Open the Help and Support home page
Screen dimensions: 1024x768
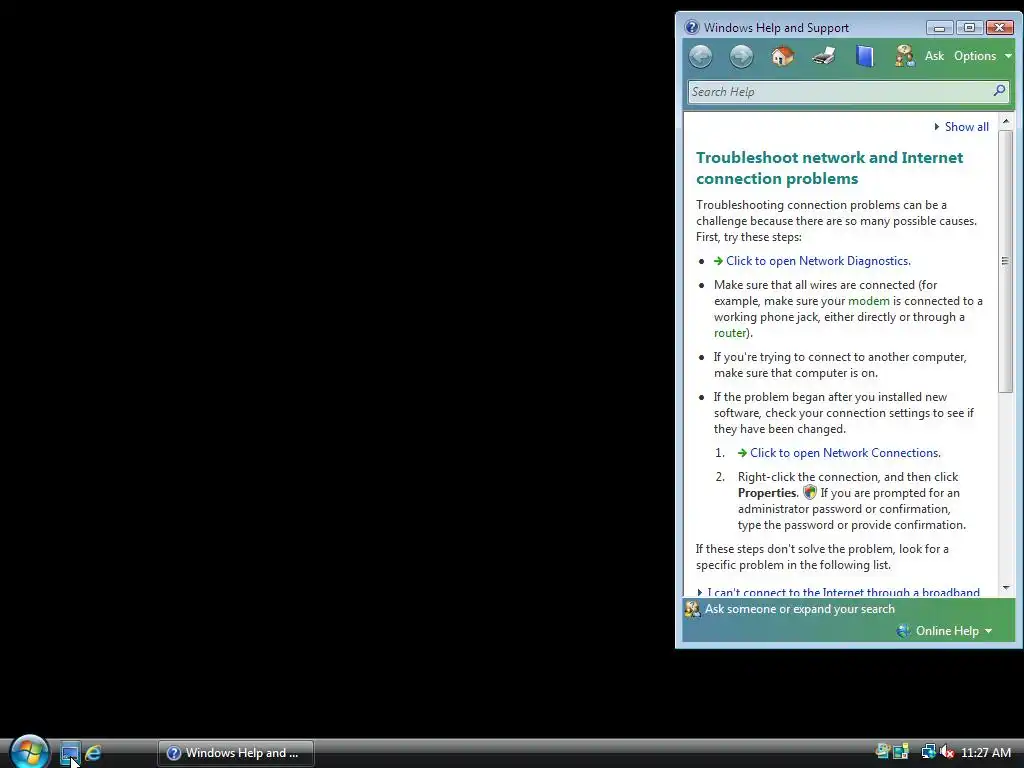pos(782,56)
